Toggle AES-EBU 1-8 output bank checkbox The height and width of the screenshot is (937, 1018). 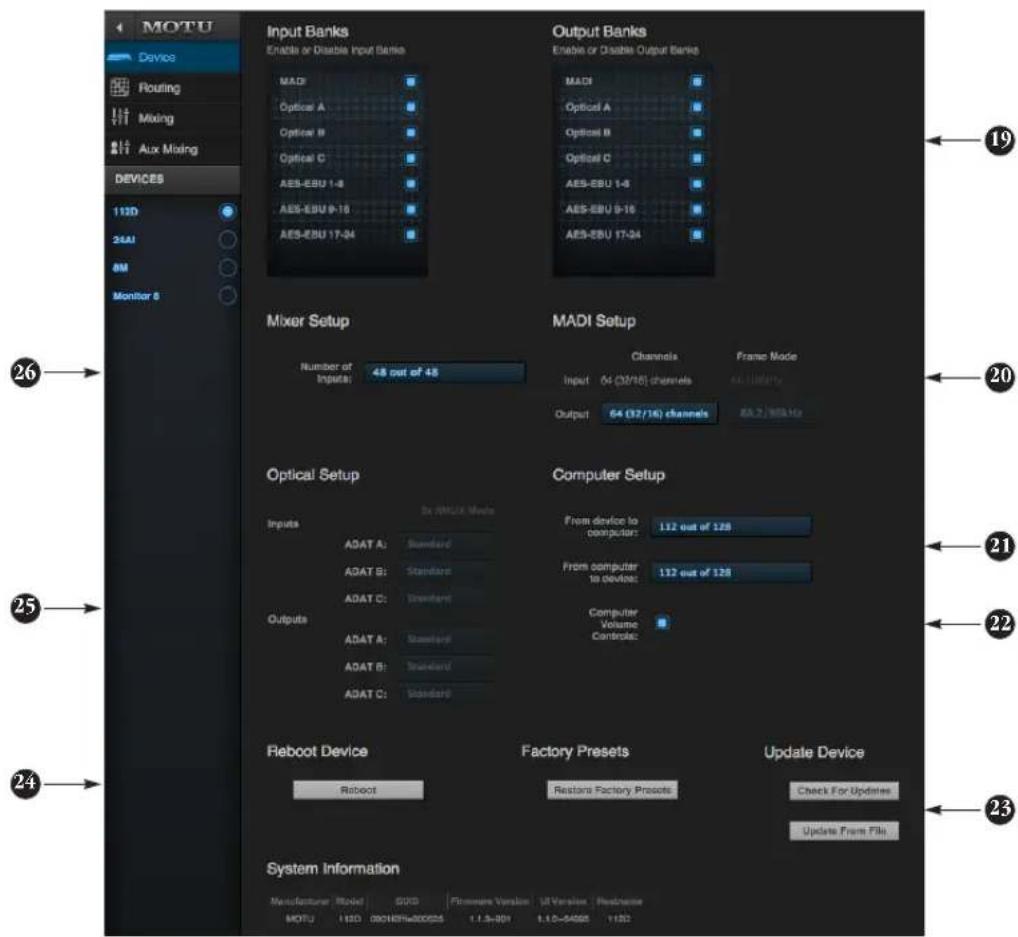[x=697, y=184]
